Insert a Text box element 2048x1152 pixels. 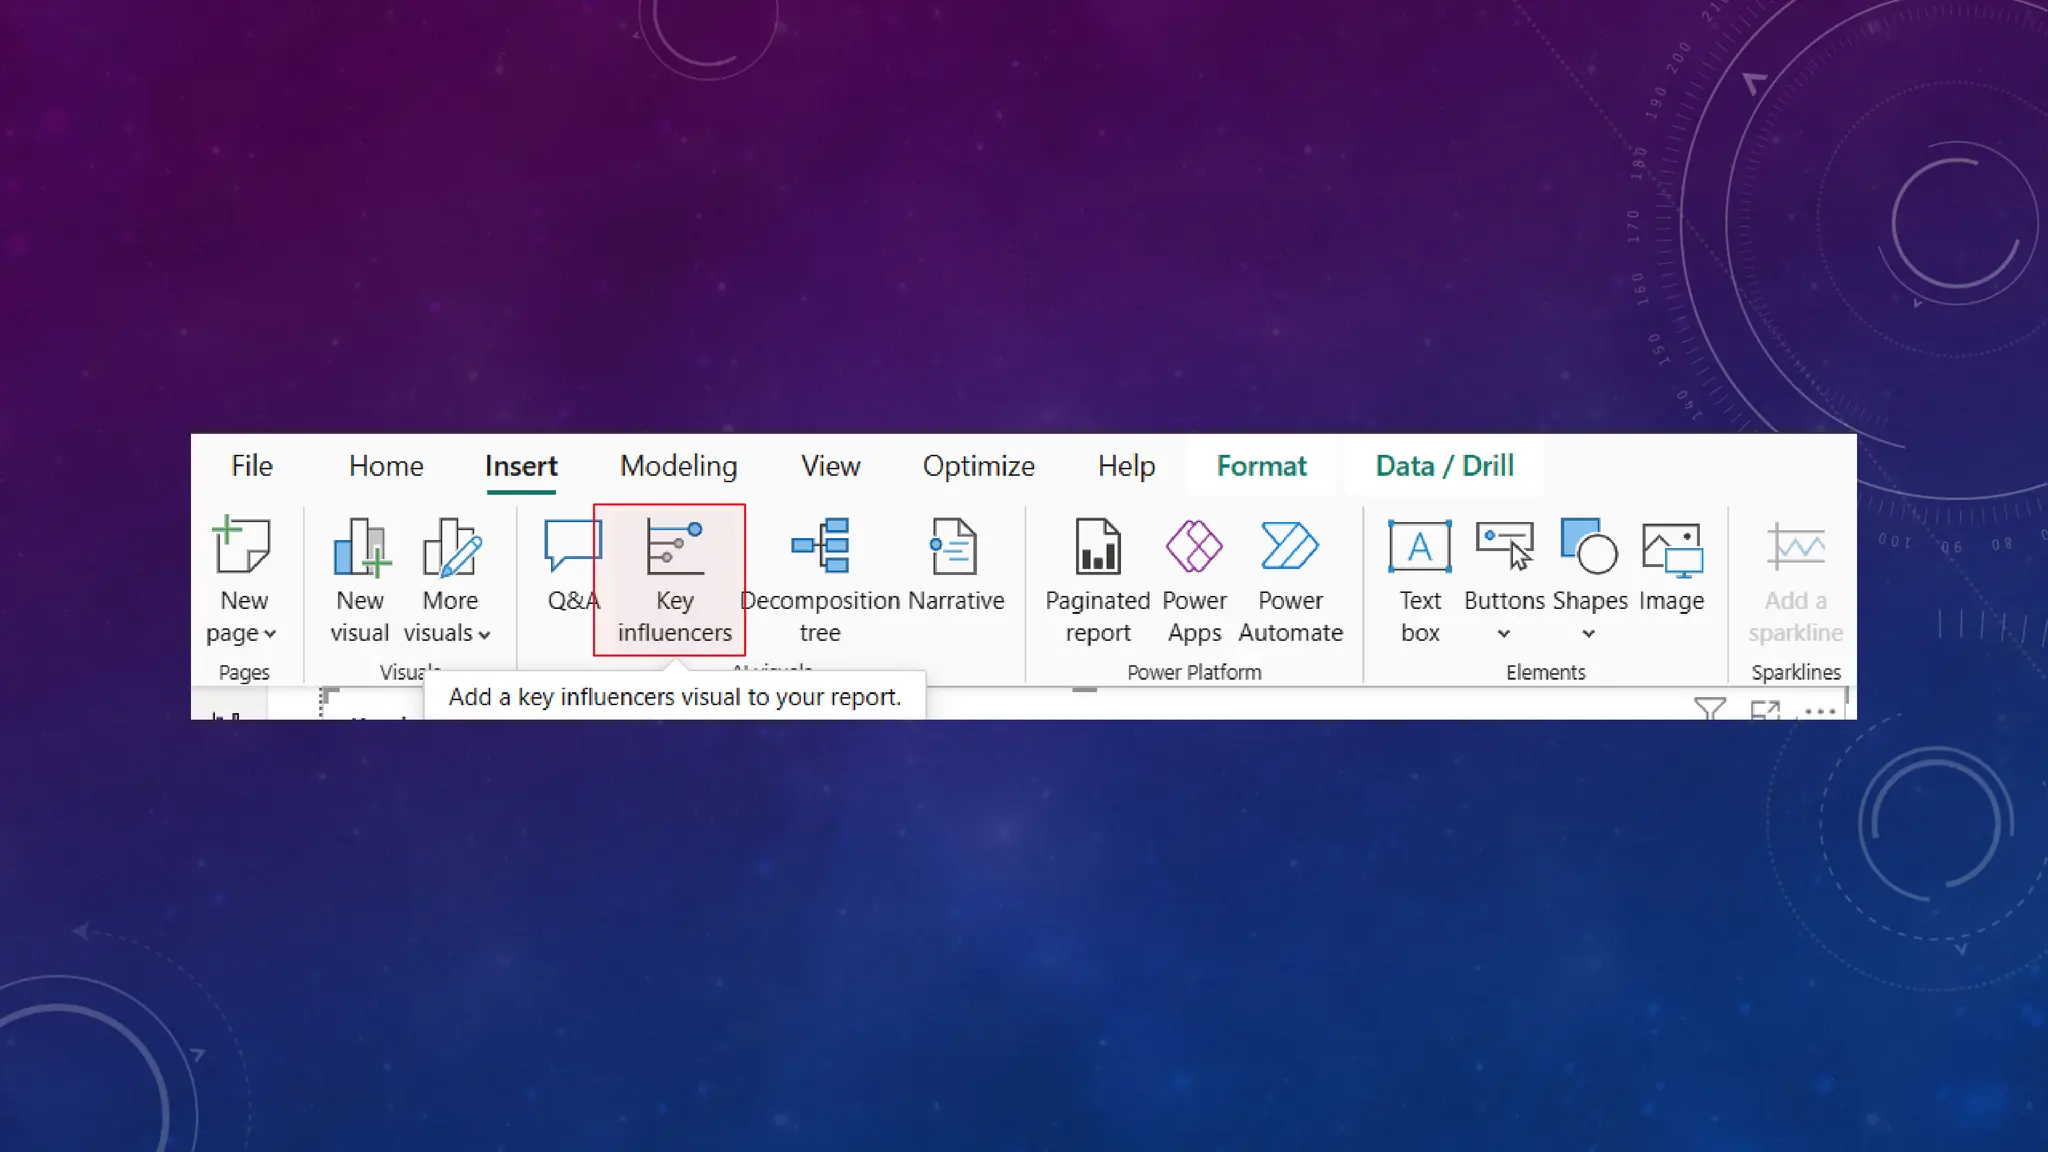point(1419,546)
